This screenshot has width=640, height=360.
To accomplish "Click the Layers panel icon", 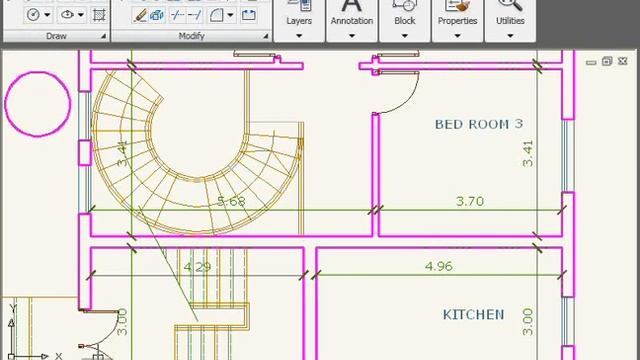I will 299,6.
